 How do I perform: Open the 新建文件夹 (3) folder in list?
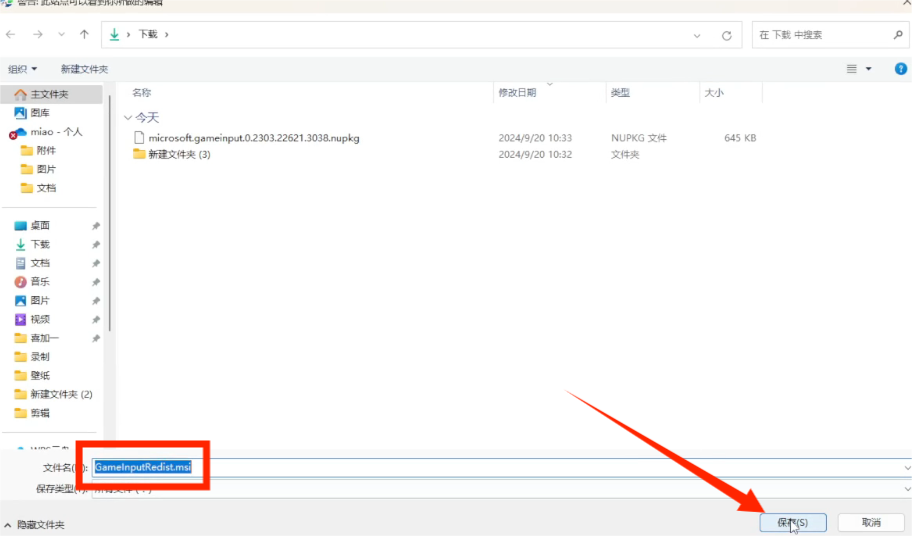point(178,155)
